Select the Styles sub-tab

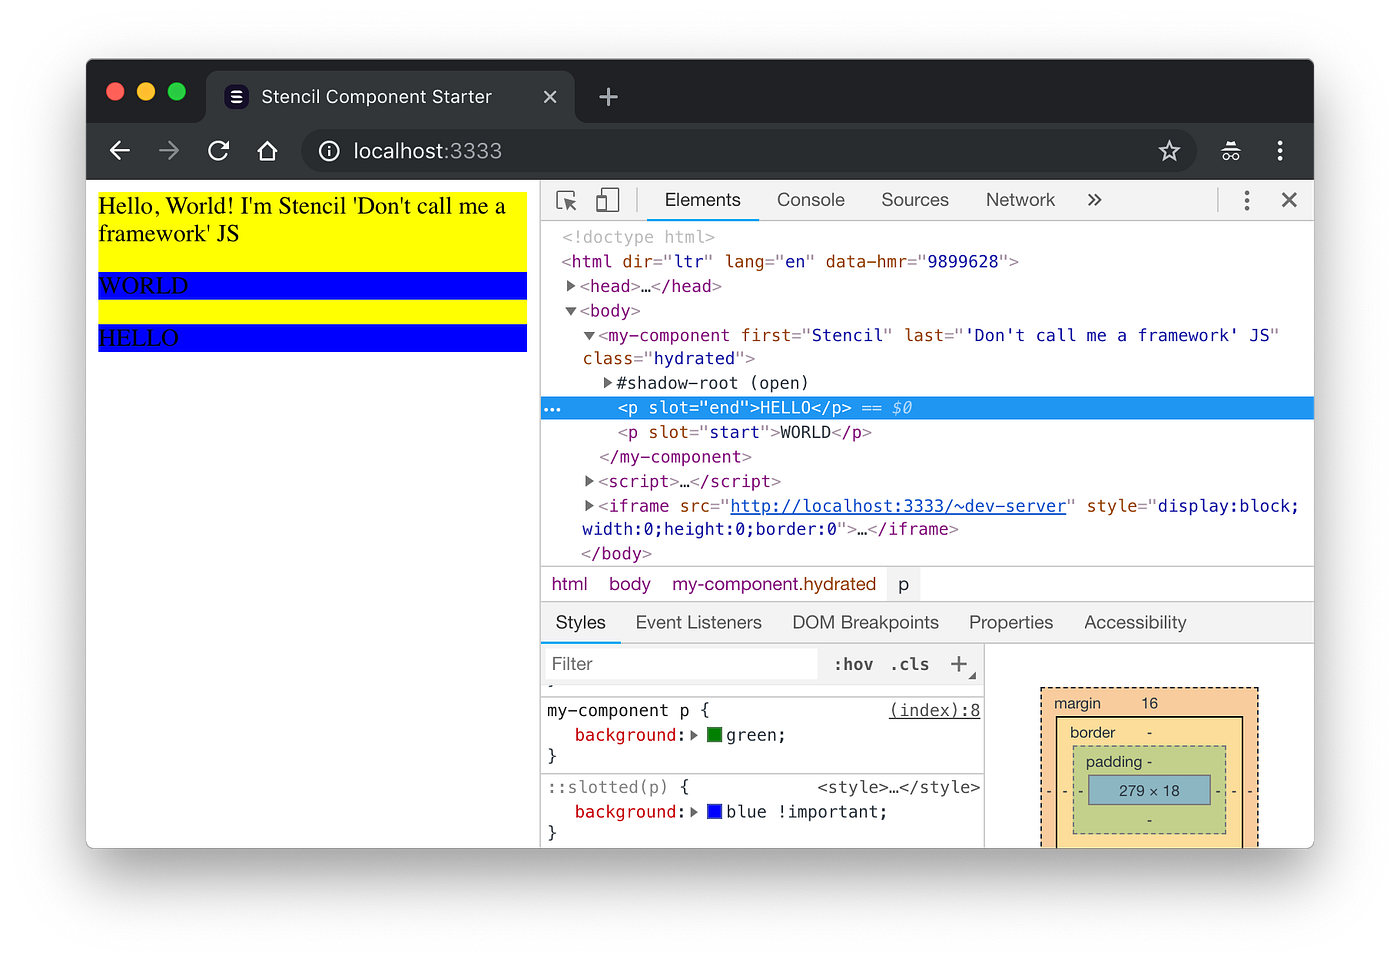(x=581, y=623)
